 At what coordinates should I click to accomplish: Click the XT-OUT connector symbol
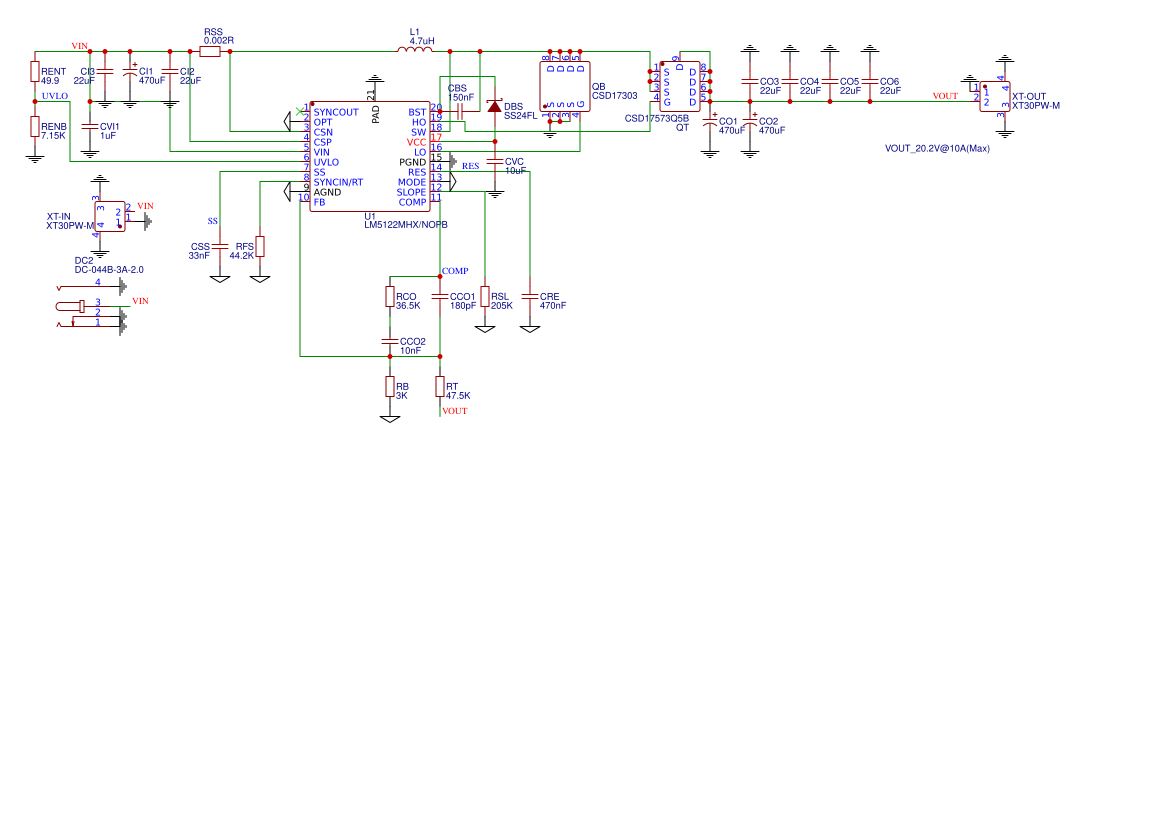[x=995, y=97]
